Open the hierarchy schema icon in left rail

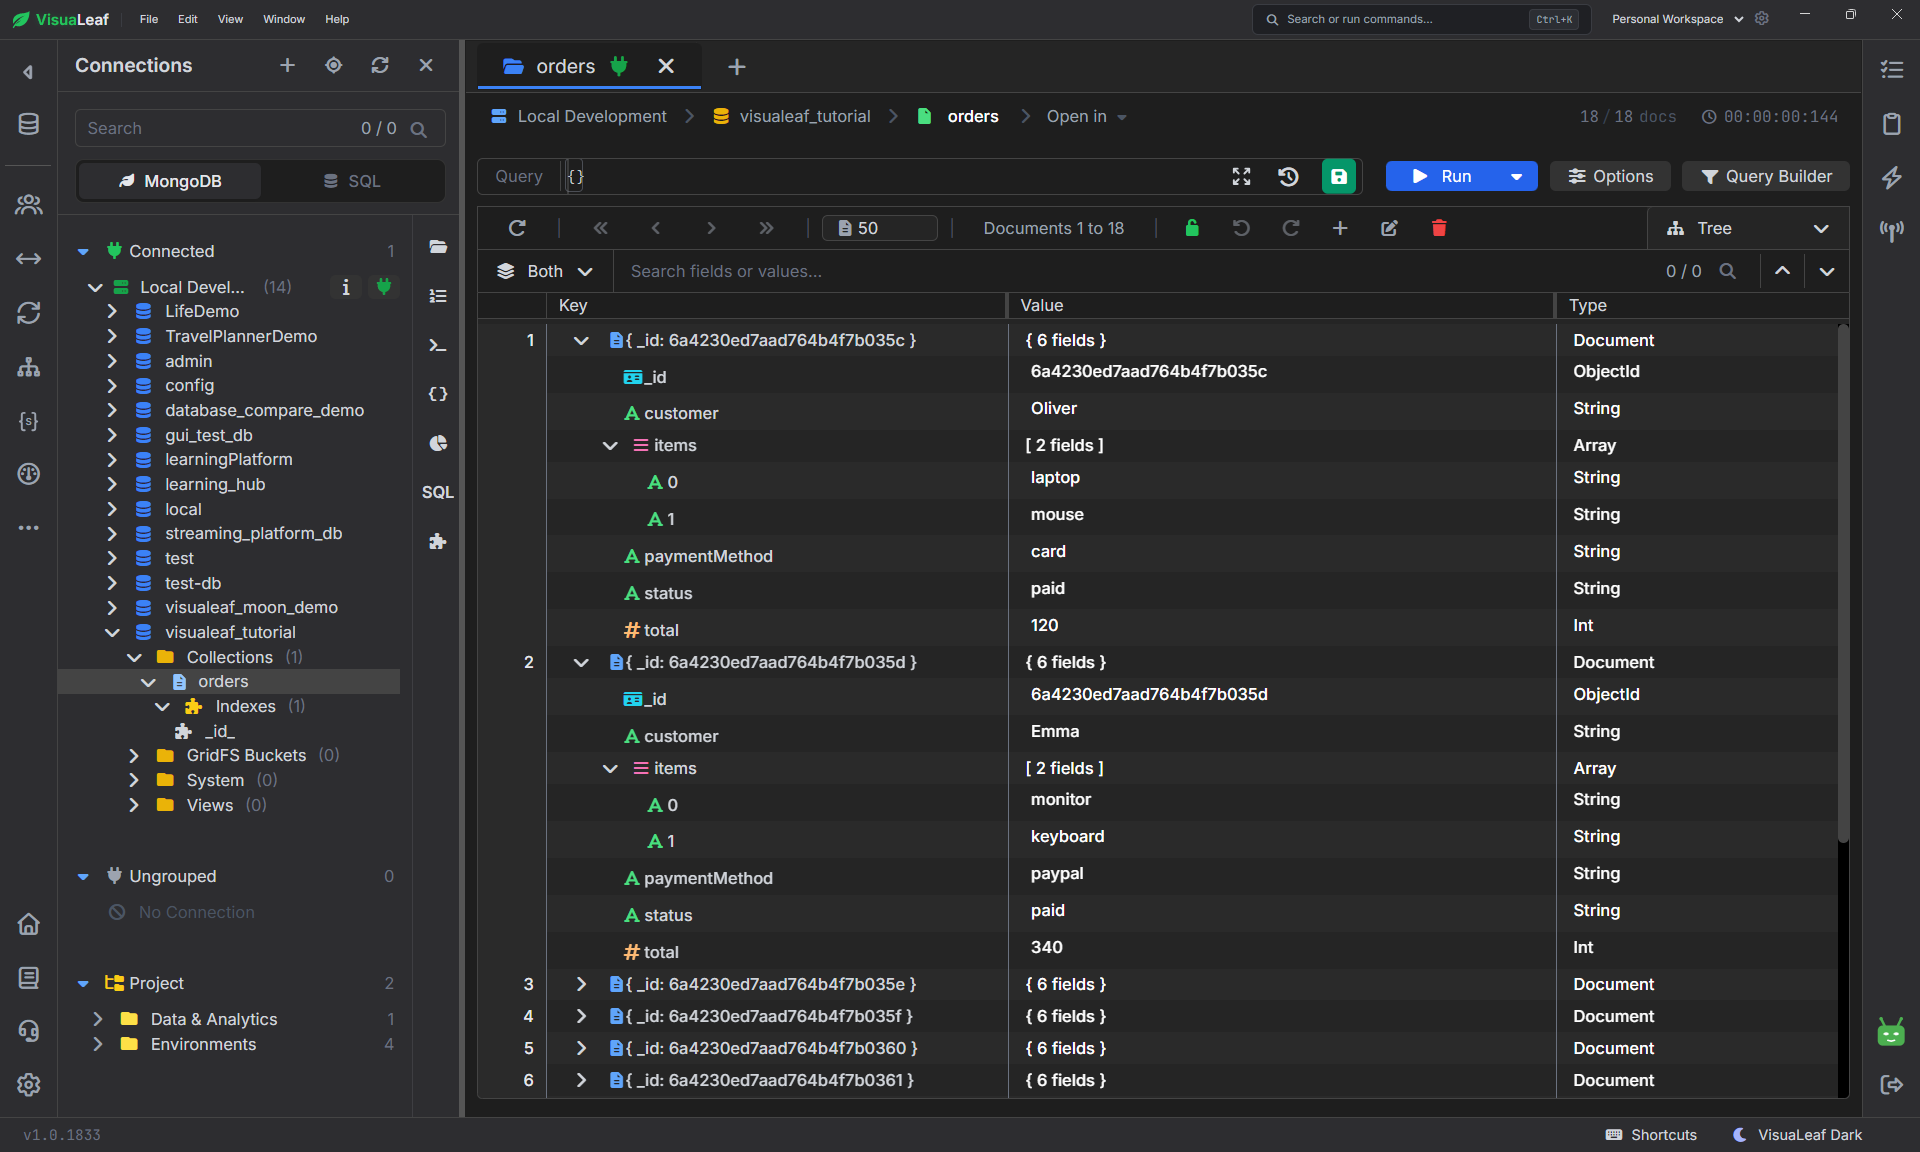pos(28,367)
